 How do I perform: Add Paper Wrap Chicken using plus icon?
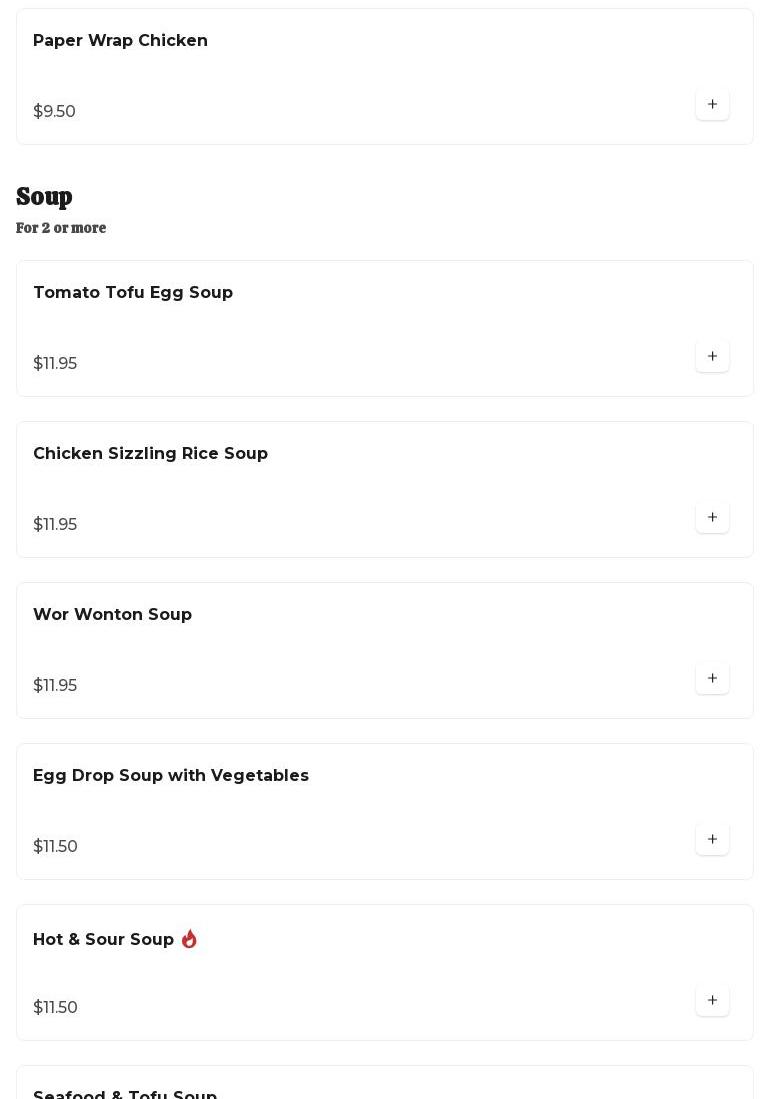pyautogui.click(x=712, y=104)
